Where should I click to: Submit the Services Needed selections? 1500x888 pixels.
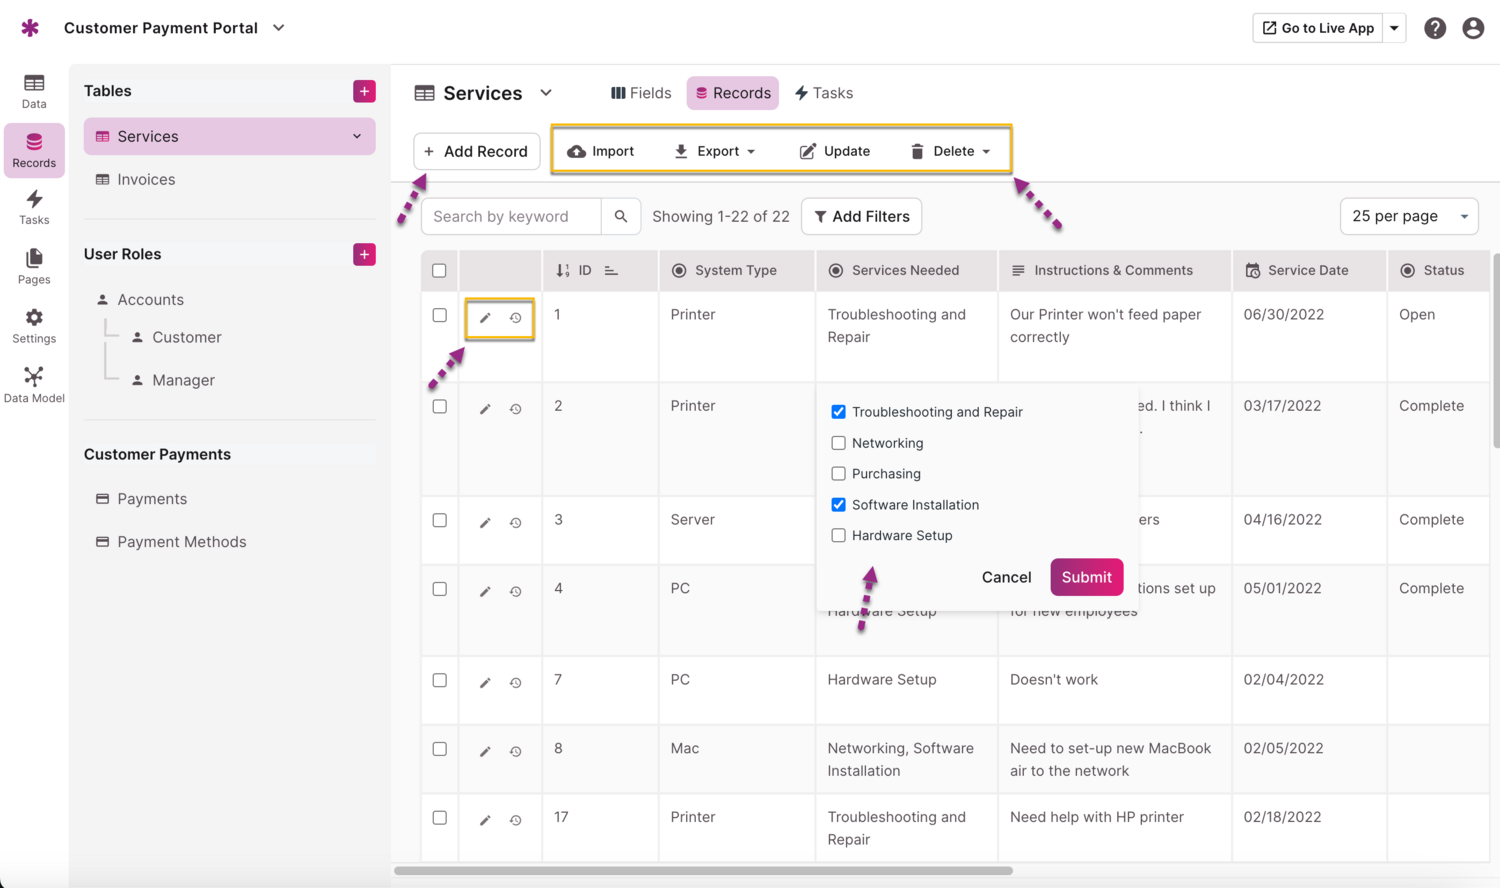point(1086,577)
